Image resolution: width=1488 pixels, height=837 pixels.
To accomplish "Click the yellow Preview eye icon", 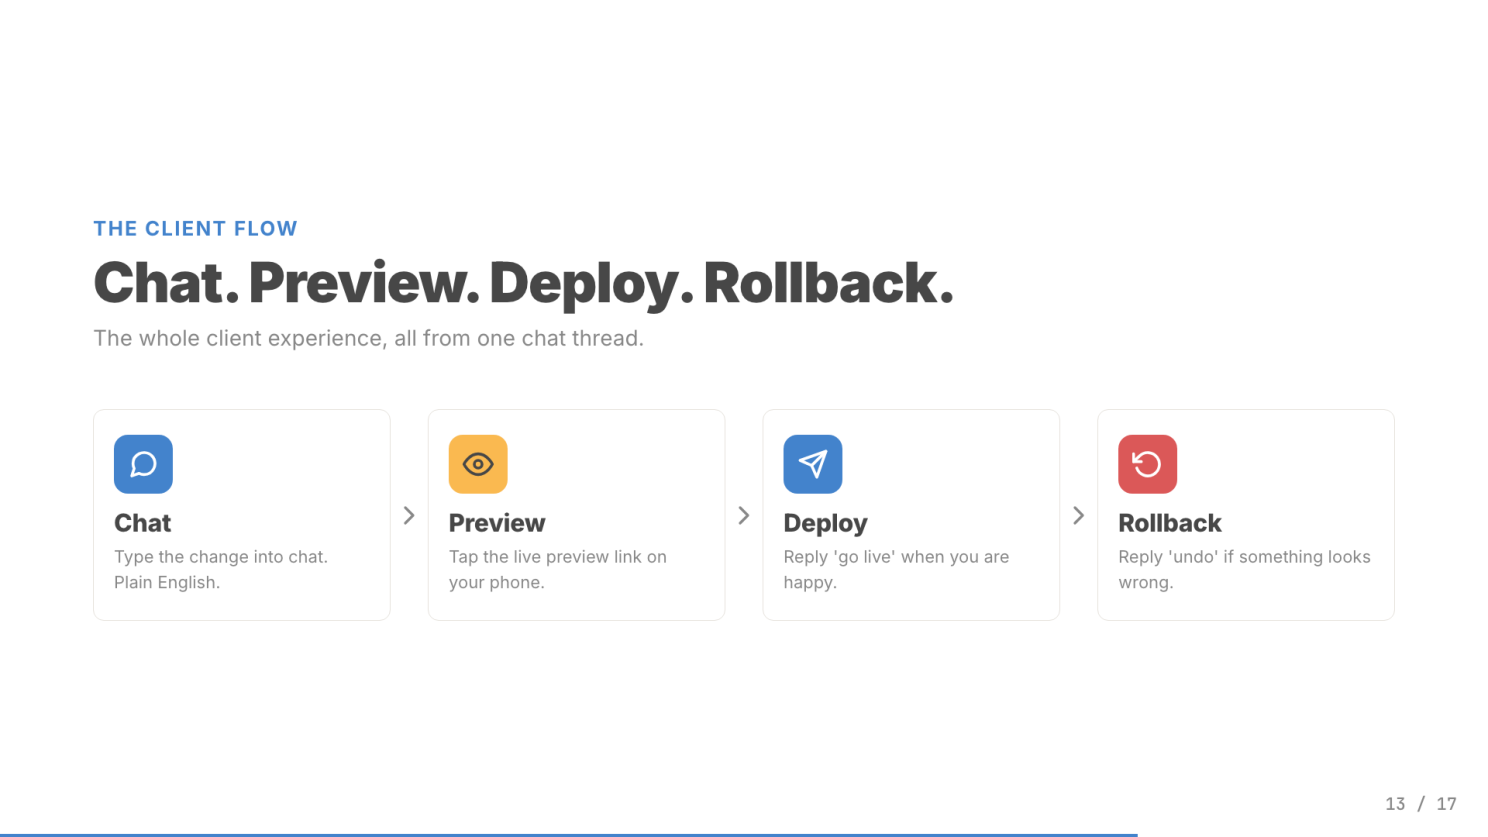I will [478, 464].
